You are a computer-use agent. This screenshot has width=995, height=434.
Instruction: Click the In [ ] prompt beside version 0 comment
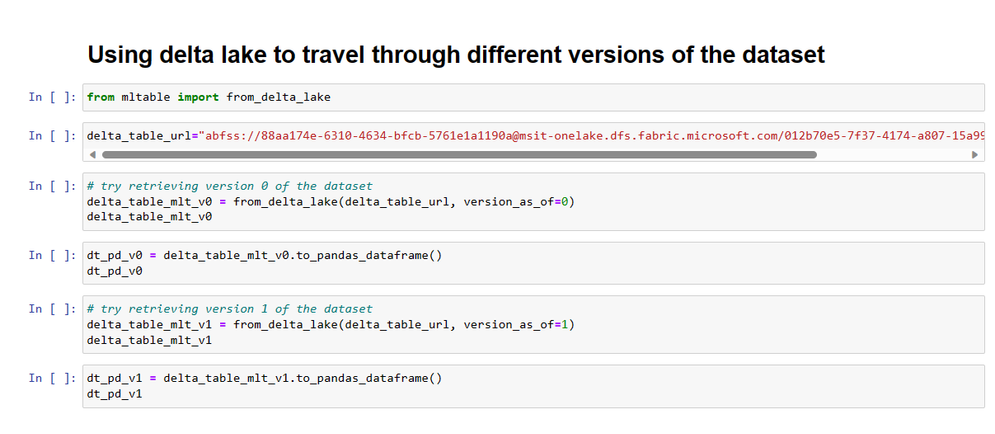[x=53, y=186]
